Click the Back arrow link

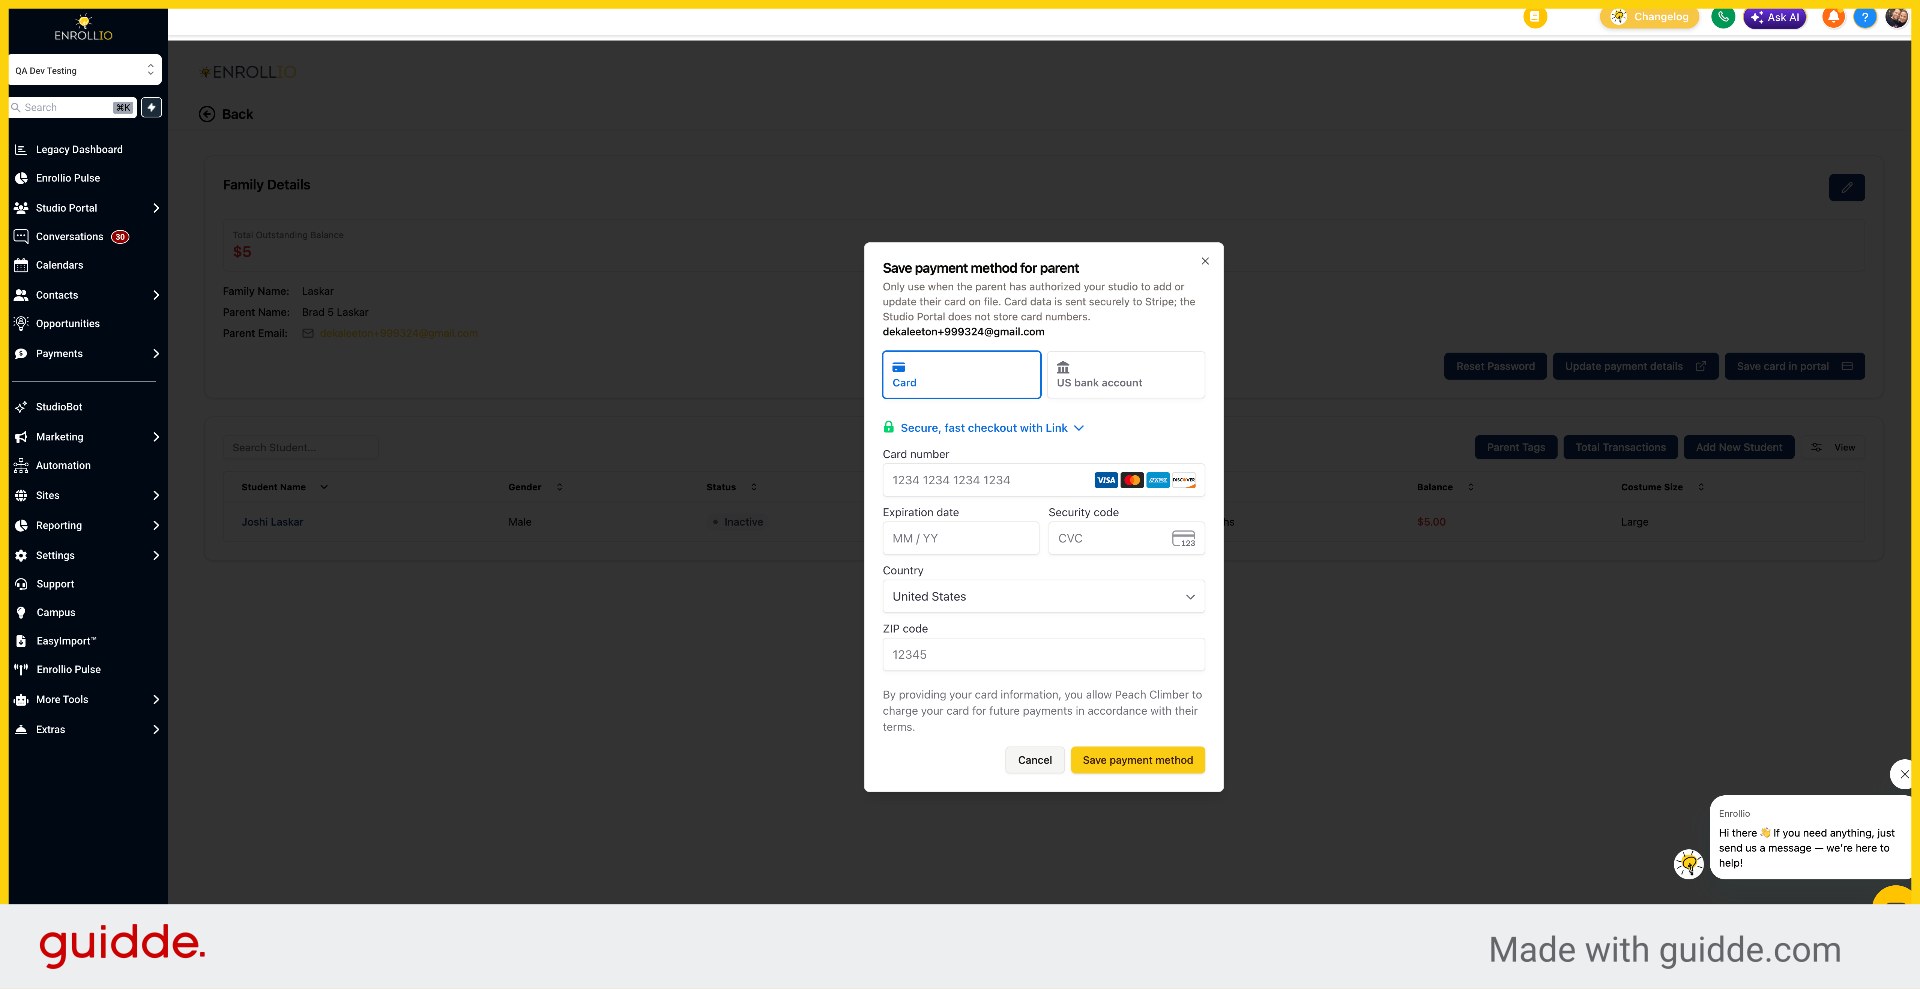pos(226,114)
